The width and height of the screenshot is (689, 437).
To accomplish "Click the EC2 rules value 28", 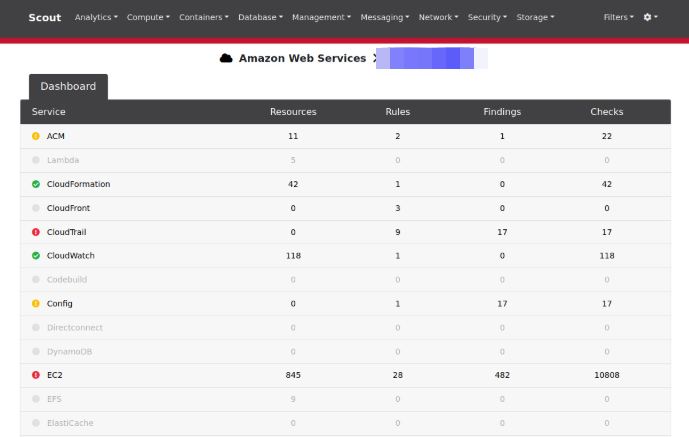I will click(x=398, y=375).
